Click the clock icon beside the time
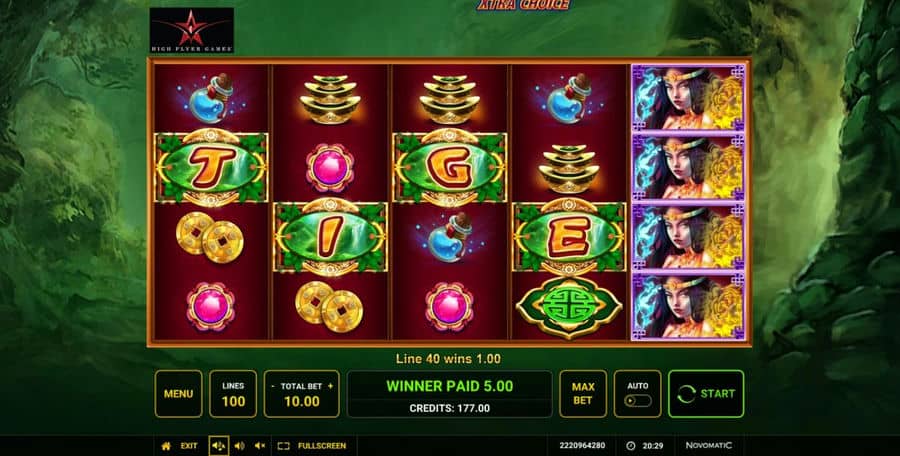The width and height of the screenshot is (900, 456). [630, 446]
